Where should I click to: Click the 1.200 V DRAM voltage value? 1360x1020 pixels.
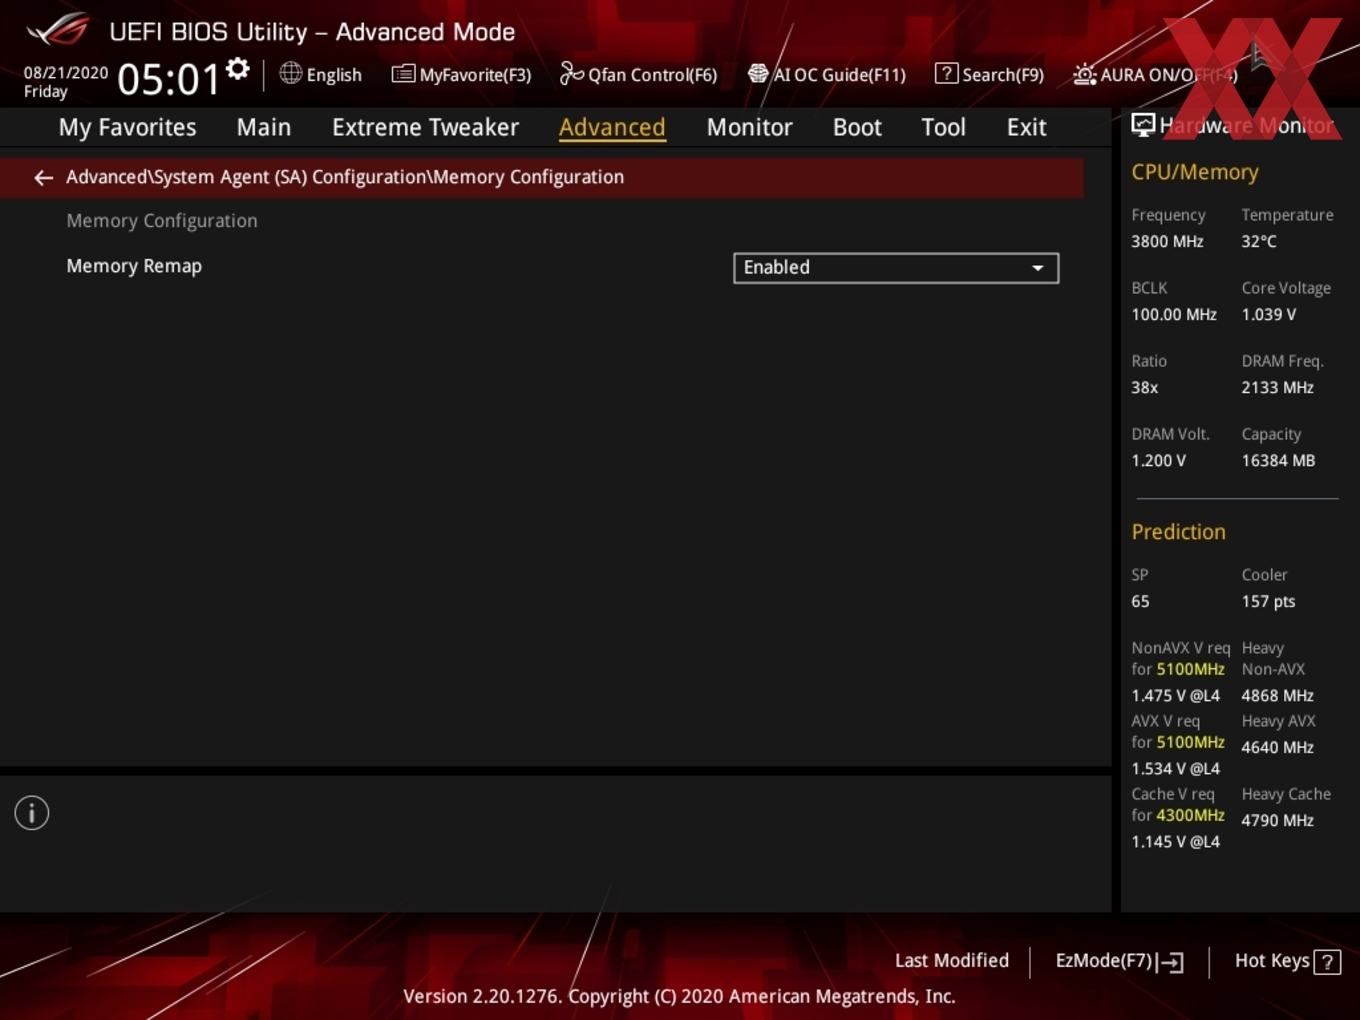click(1159, 461)
